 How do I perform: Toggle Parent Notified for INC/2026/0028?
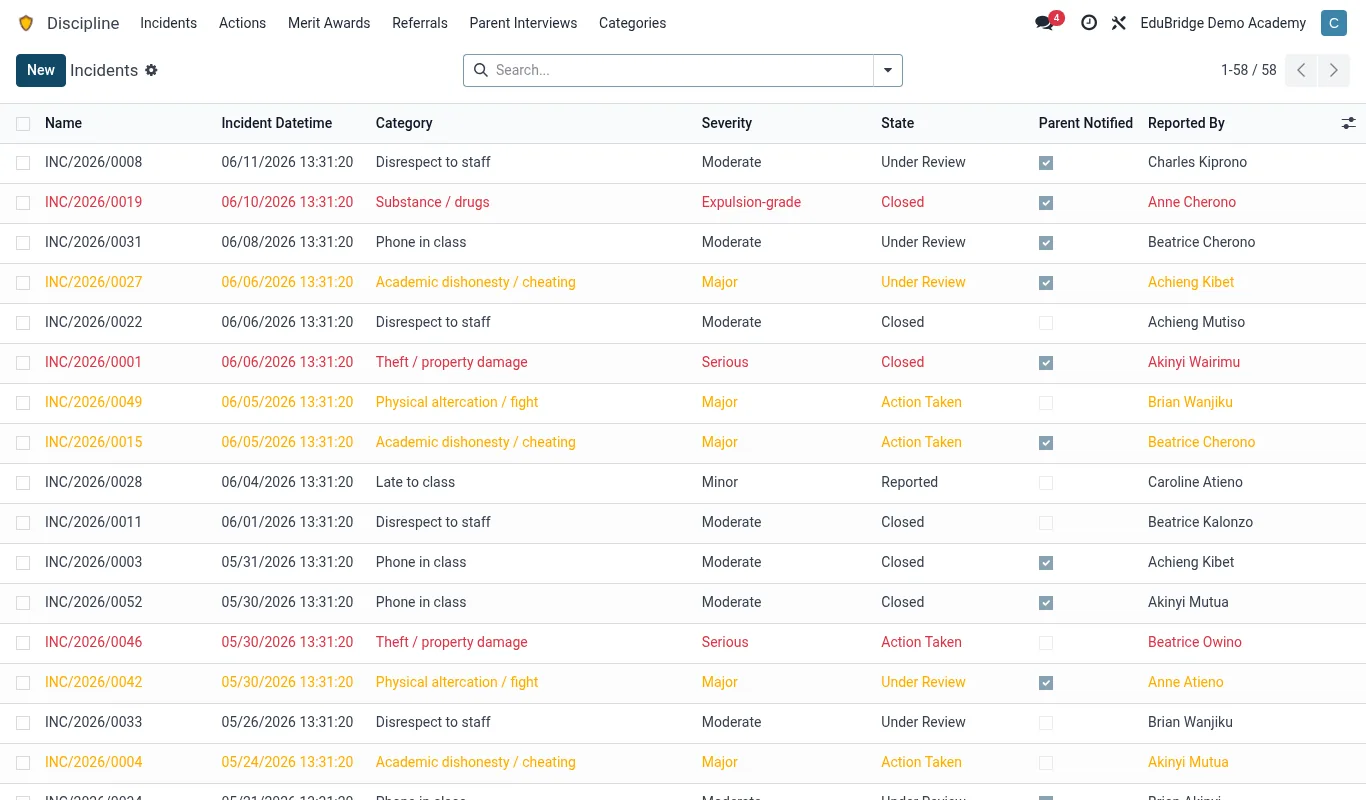point(1046,483)
